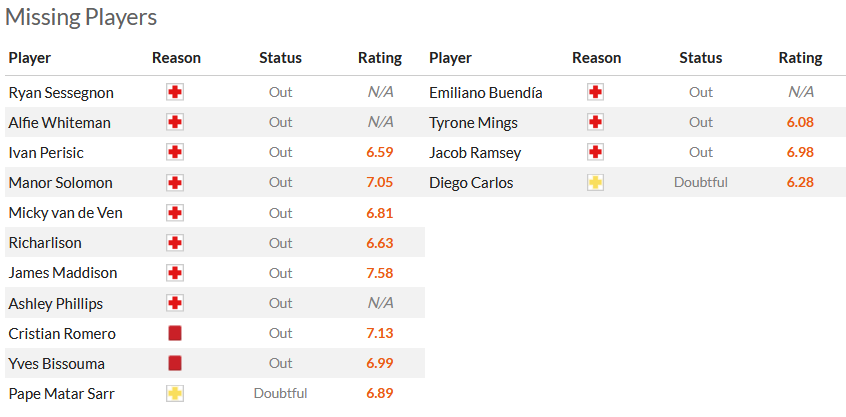Click red card icon beside Cristian Romero
The width and height of the screenshot is (846, 417).
(x=176, y=333)
